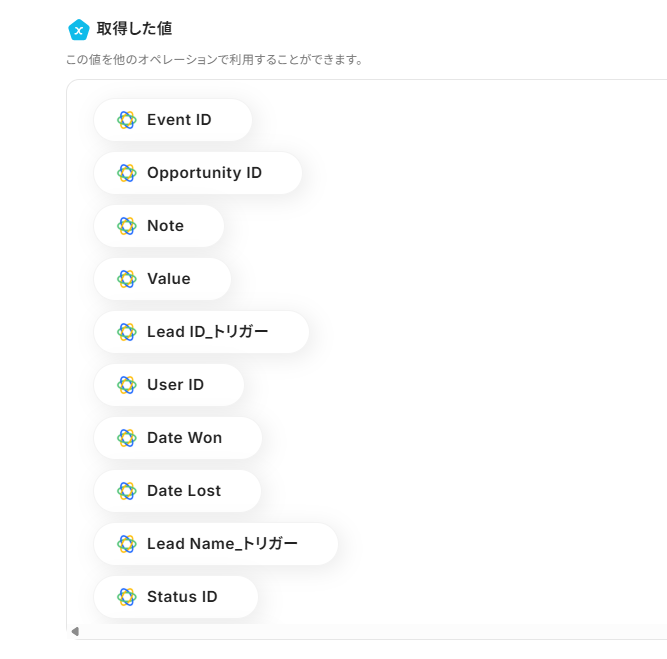
Task: Select the Date Won label
Action: [184, 438]
